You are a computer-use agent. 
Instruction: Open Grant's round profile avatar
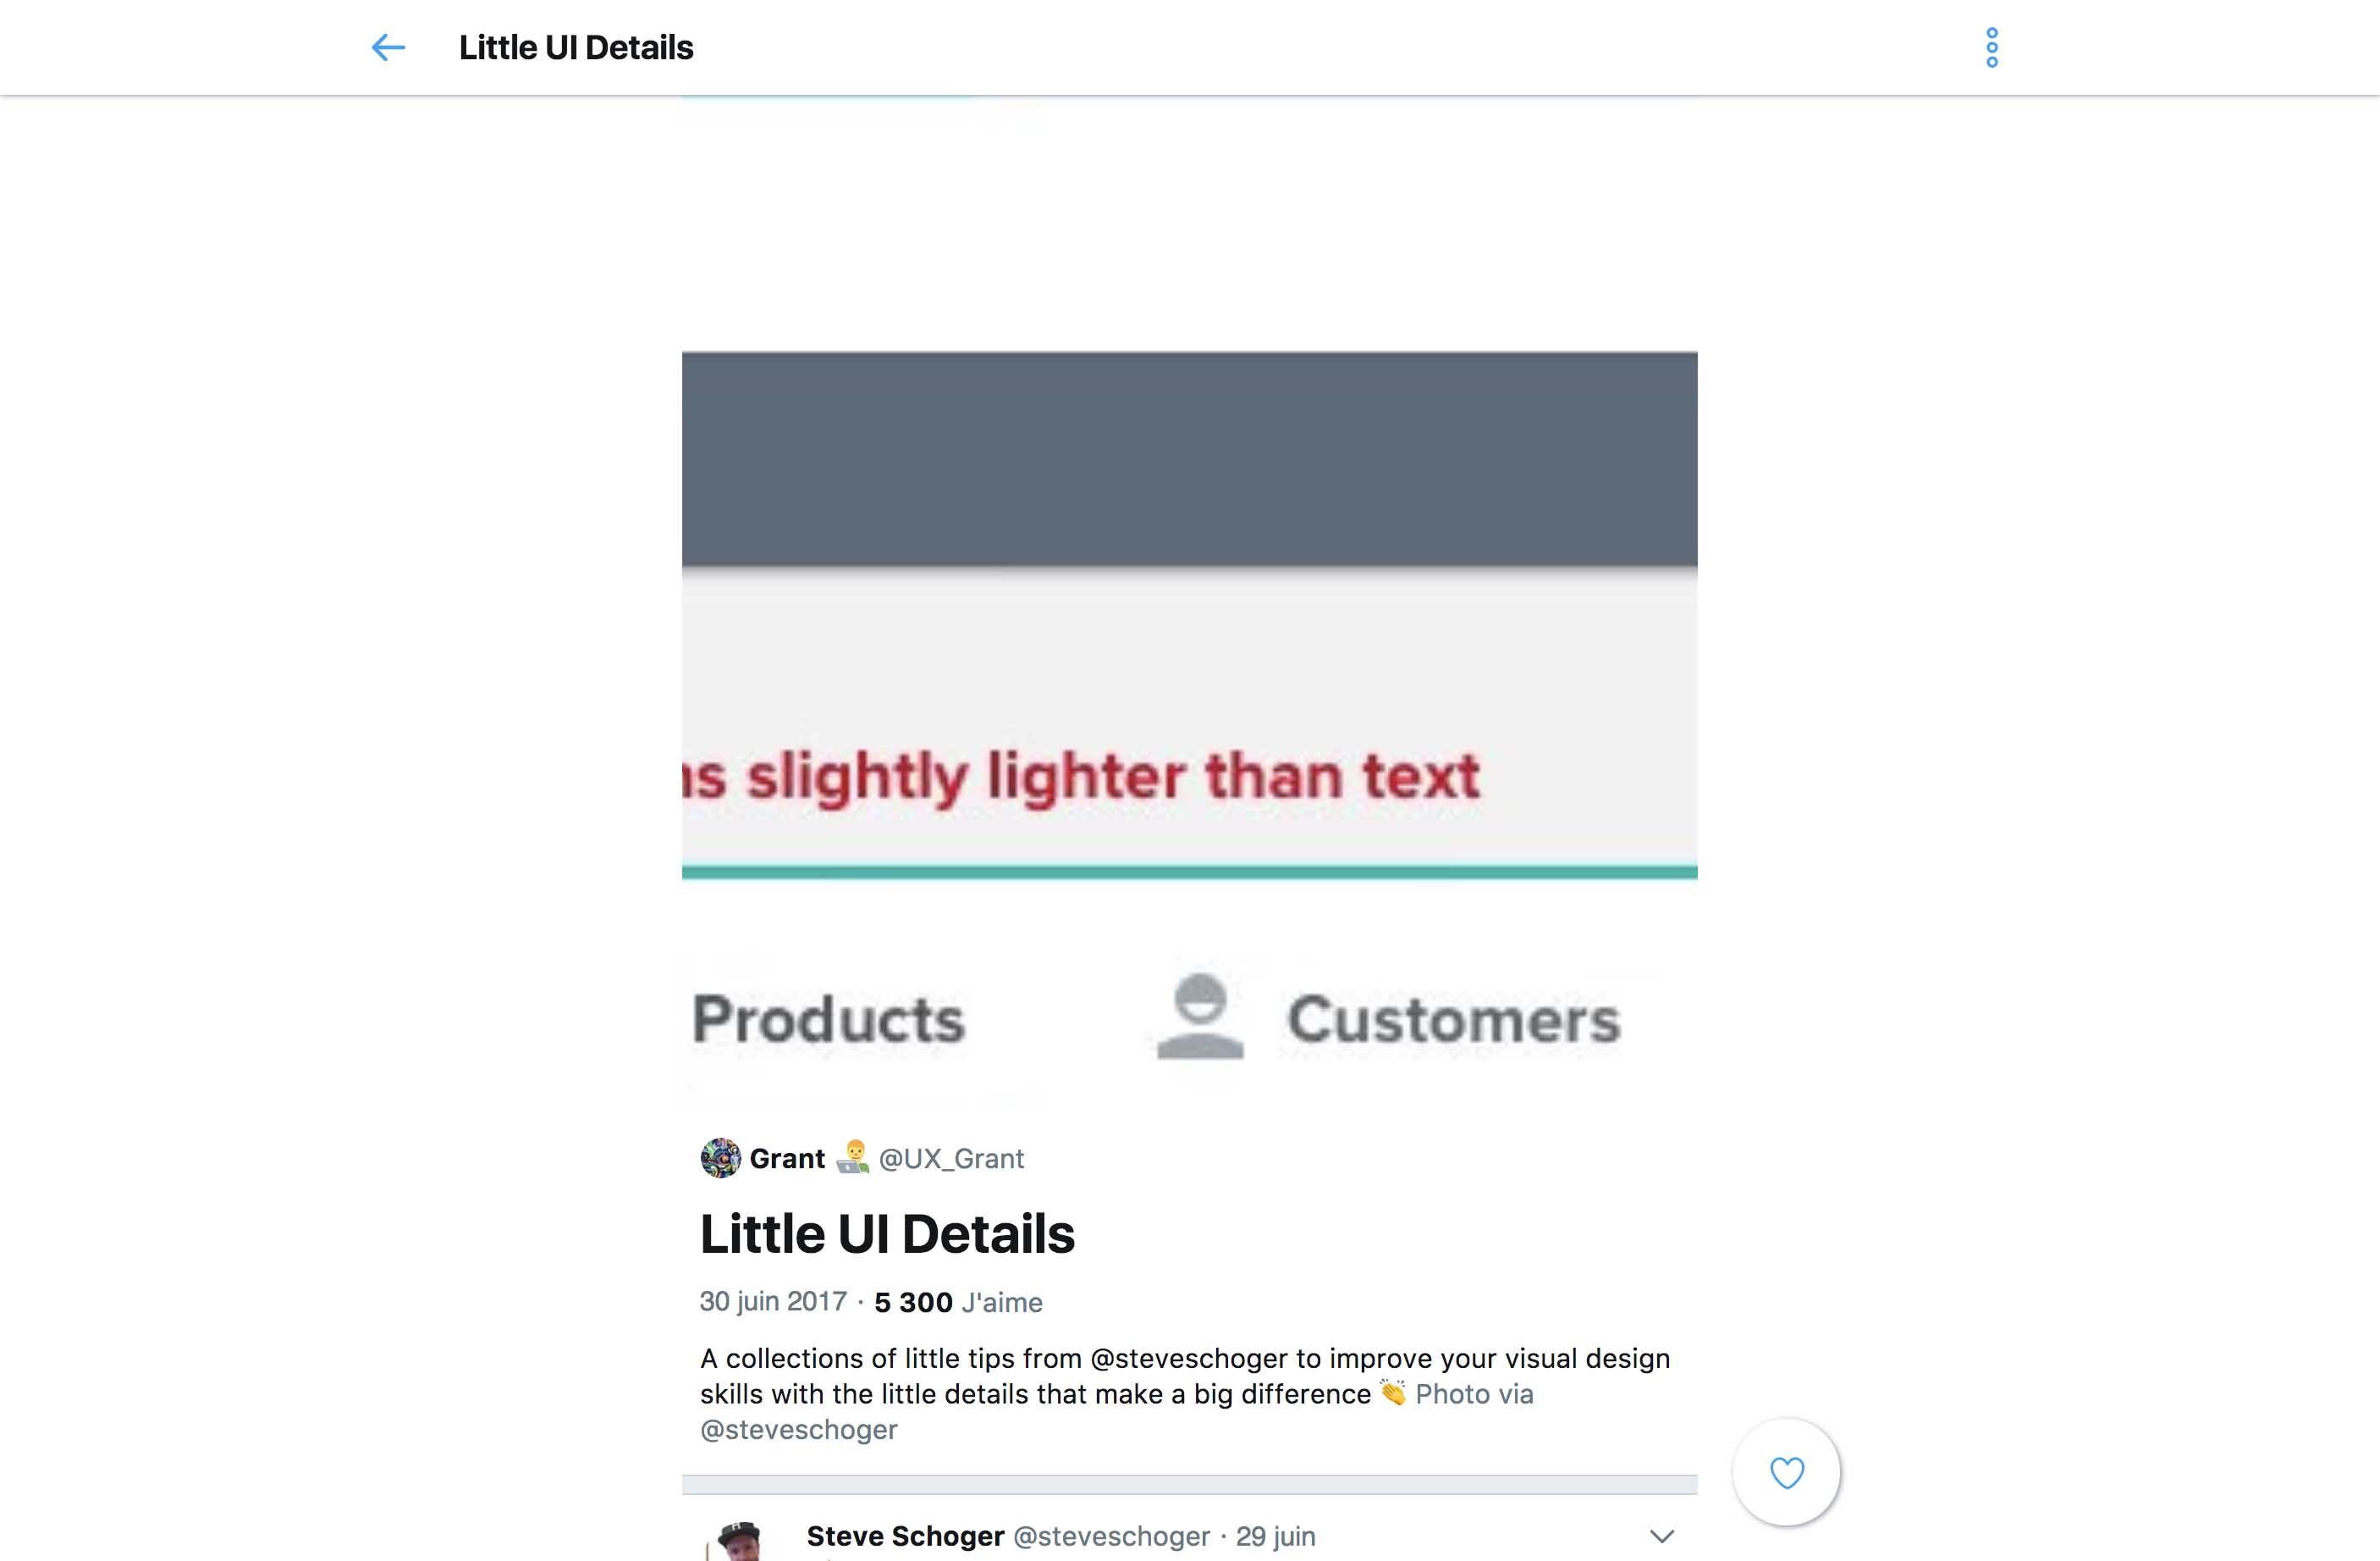coord(720,1158)
